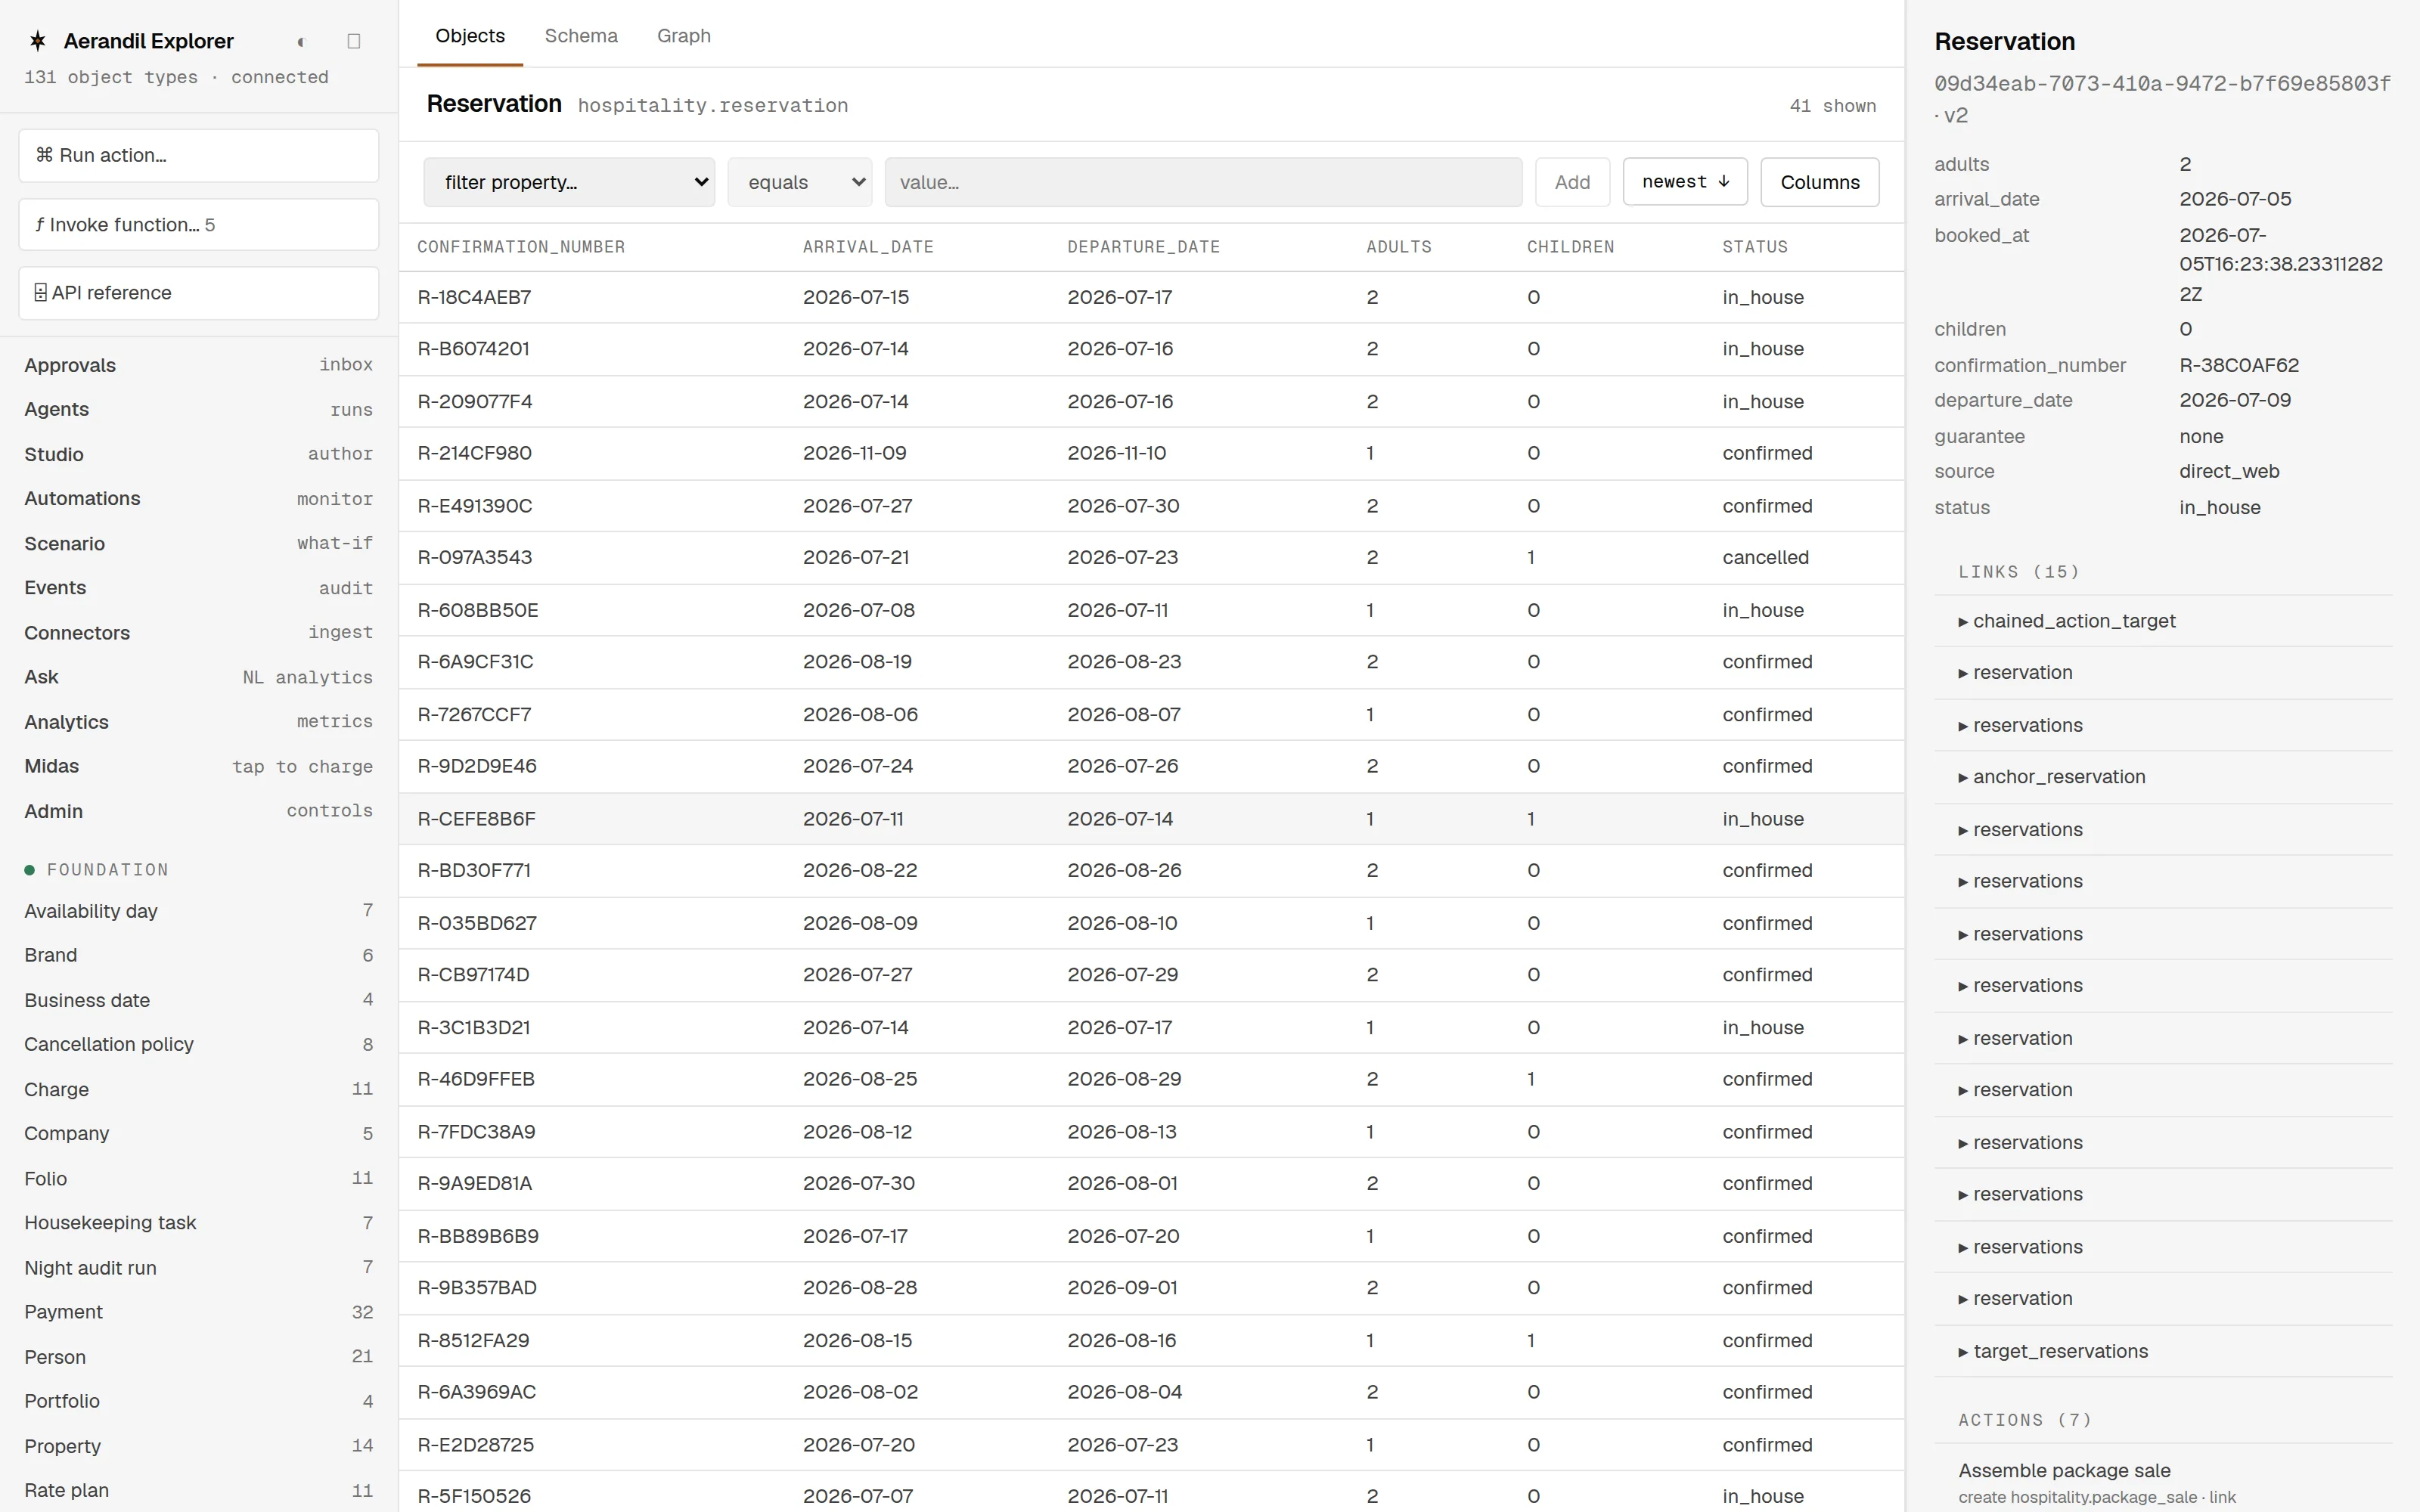The height and width of the screenshot is (1512, 2420).
Task: Open Admin controls section
Action: point(199,811)
